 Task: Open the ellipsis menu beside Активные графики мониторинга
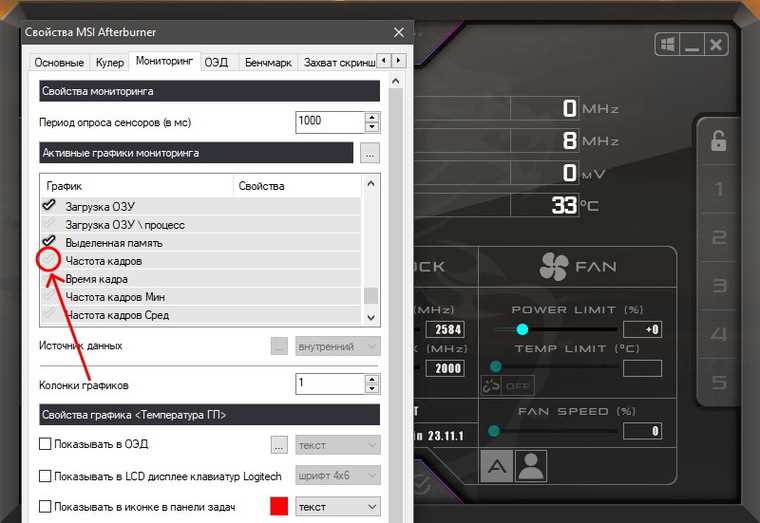(x=370, y=153)
